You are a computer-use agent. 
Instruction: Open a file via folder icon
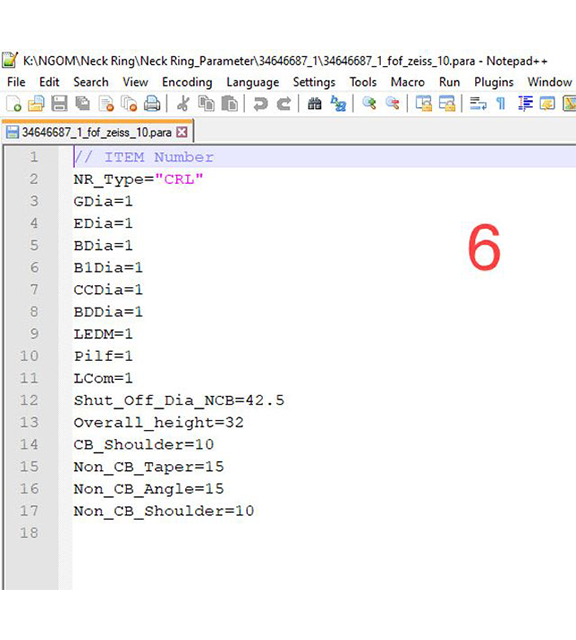pyautogui.click(x=36, y=104)
